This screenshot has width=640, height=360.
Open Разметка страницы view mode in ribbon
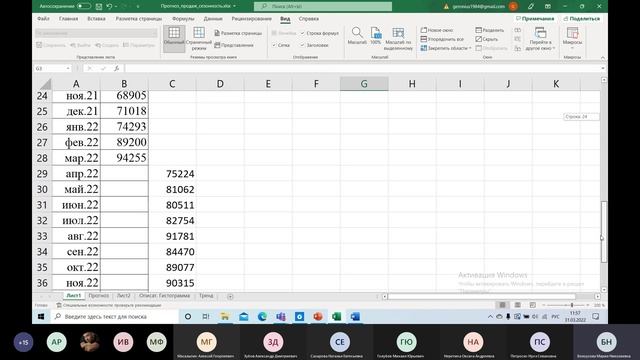[238, 33]
